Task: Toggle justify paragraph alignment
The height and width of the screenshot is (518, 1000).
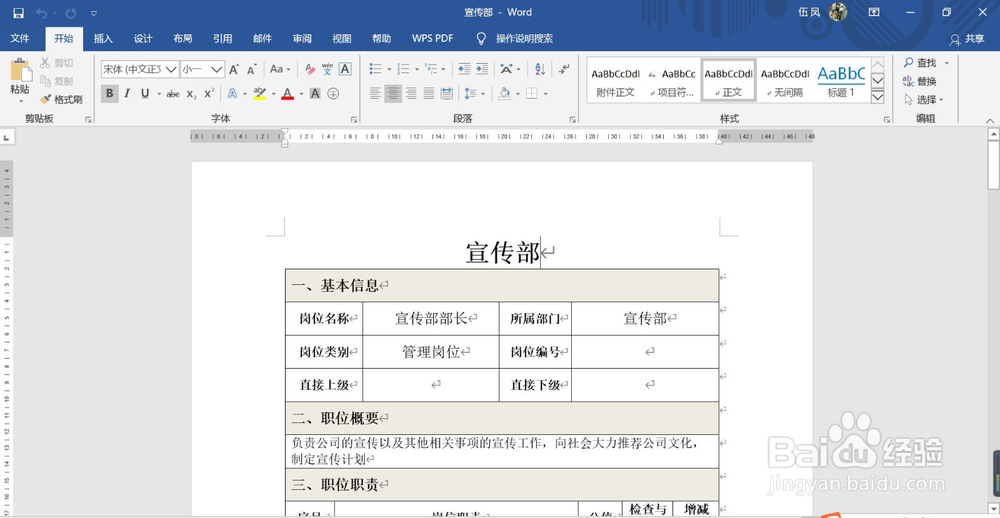Action: [x=429, y=94]
